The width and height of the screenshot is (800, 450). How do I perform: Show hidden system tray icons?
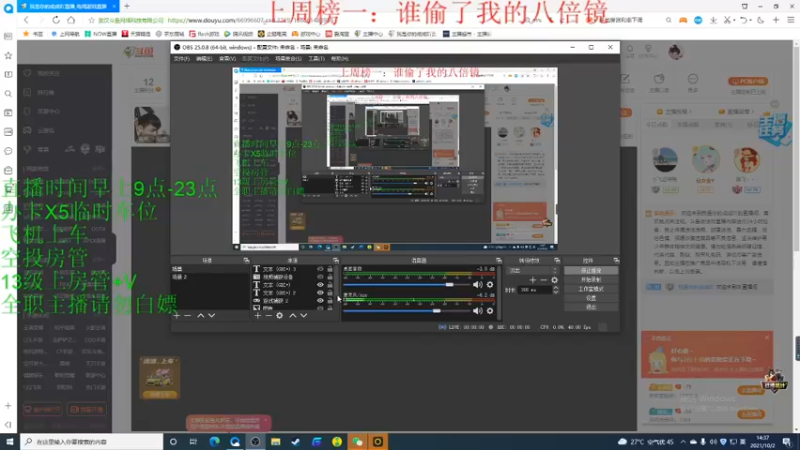[683, 442]
